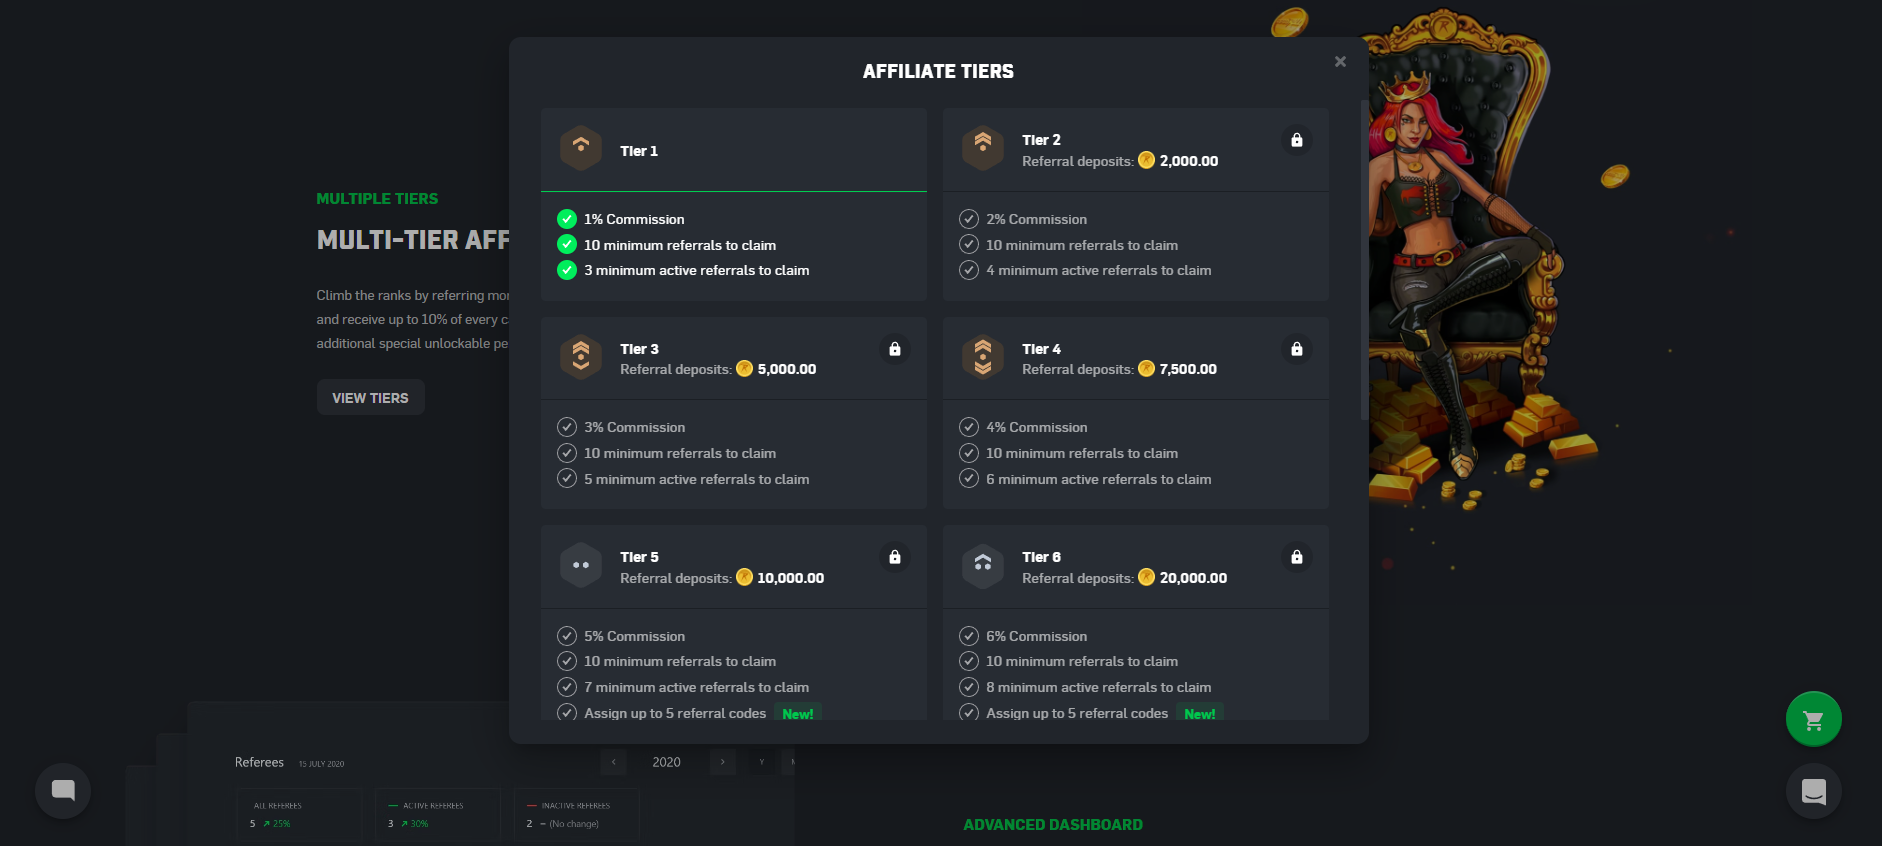Viewport: 1882px width, 846px height.
Task: Close the Affiliate Tiers dialog
Action: [x=1340, y=62]
